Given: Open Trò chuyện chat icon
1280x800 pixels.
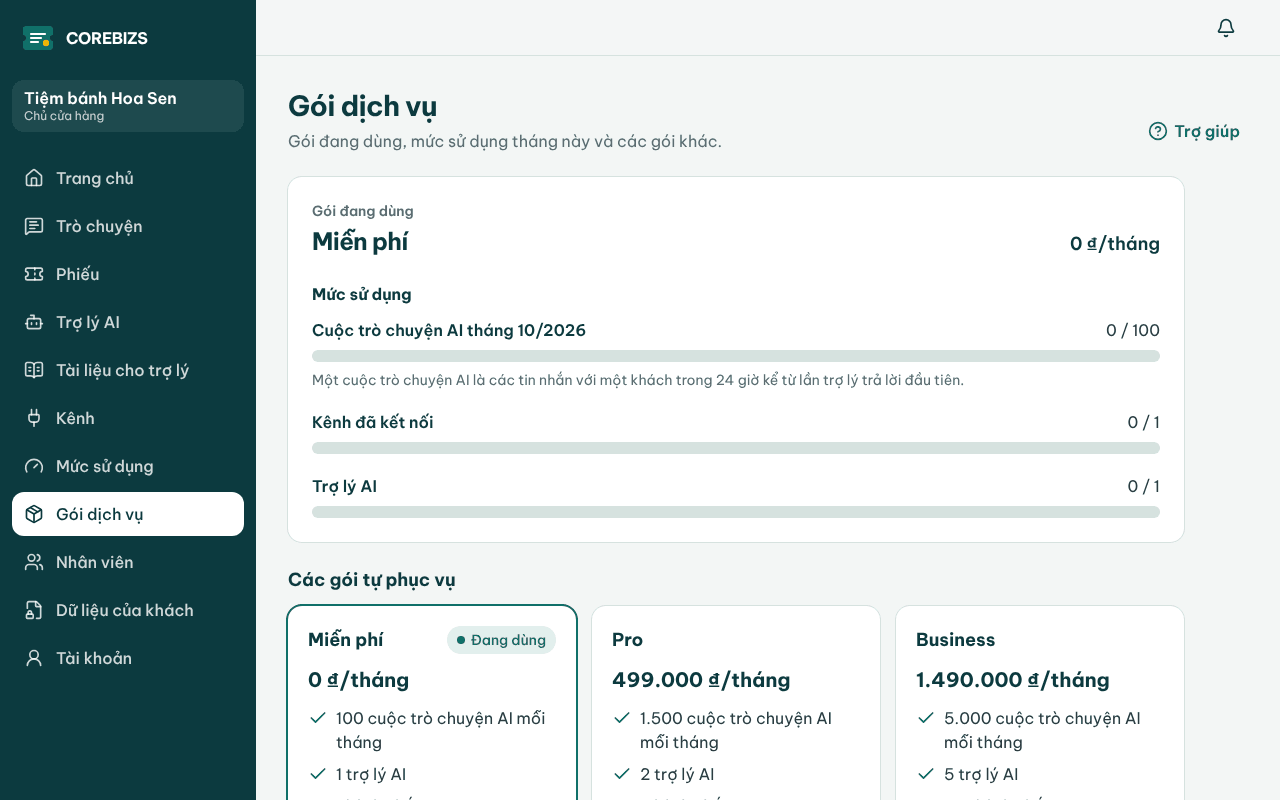Looking at the screenshot, I should [34, 226].
